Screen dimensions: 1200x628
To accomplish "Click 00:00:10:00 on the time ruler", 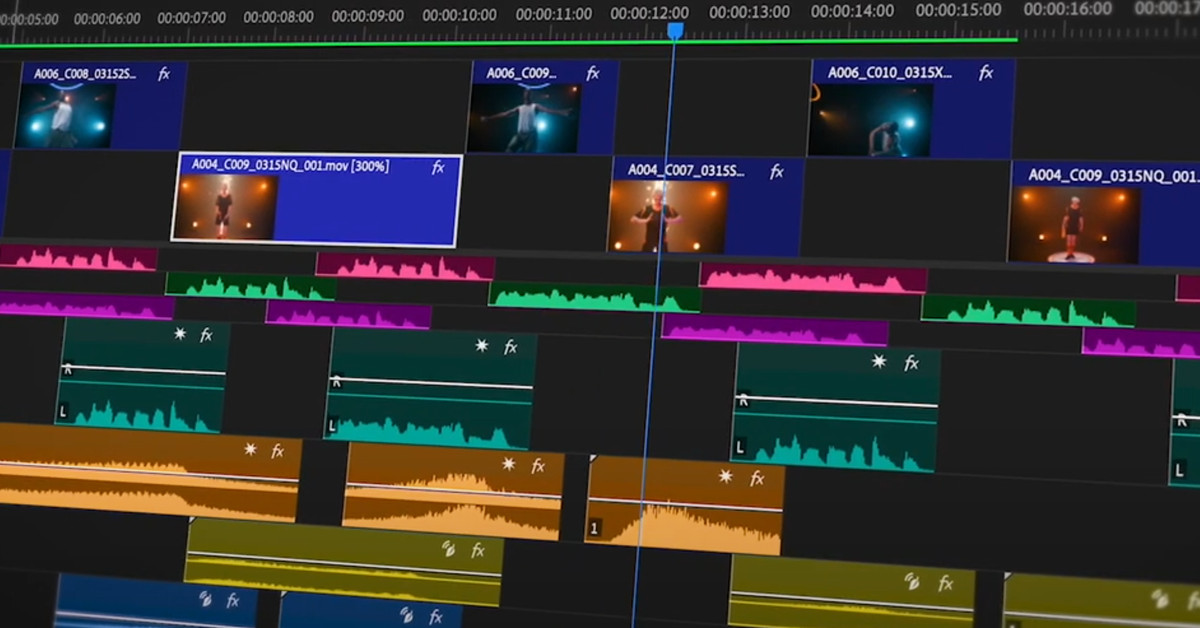I will (459, 15).
